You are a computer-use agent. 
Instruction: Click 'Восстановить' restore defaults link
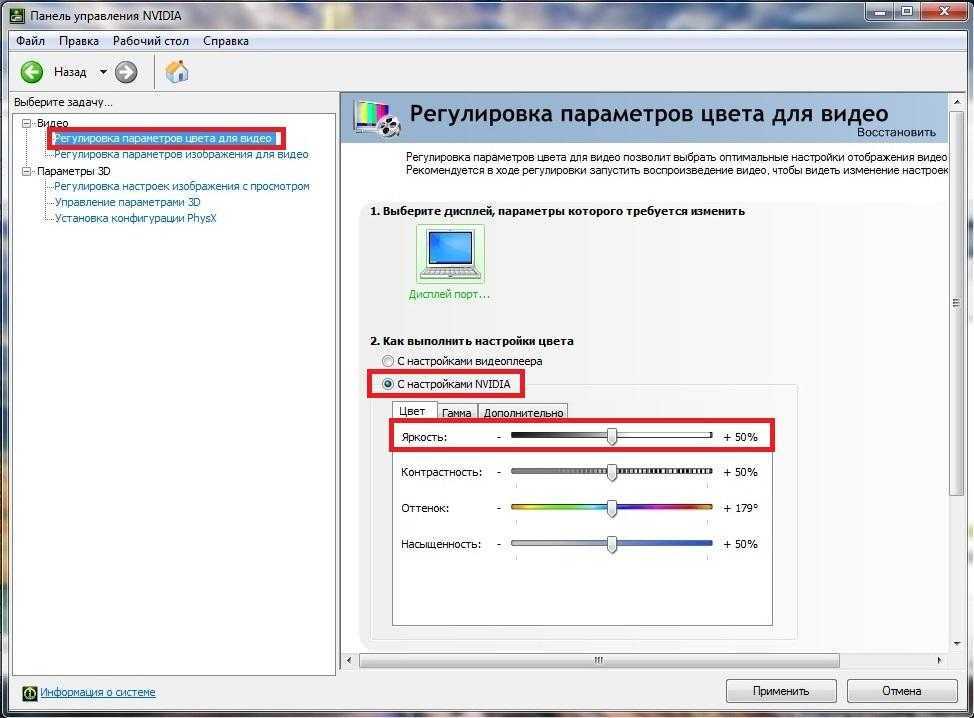[x=896, y=132]
